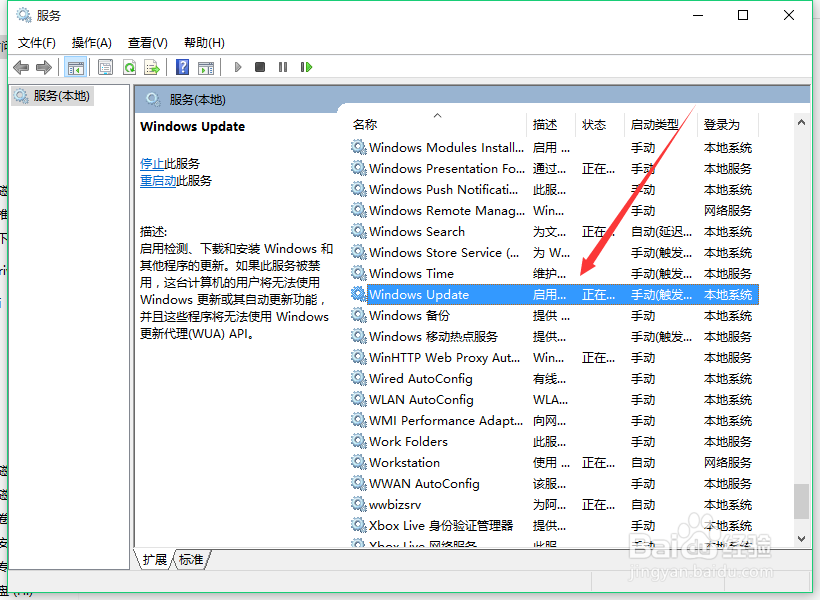Click the Refresh toolbar icon
This screenshot has width=820, height=600.
pyautogui.click(x=129, y=67)
